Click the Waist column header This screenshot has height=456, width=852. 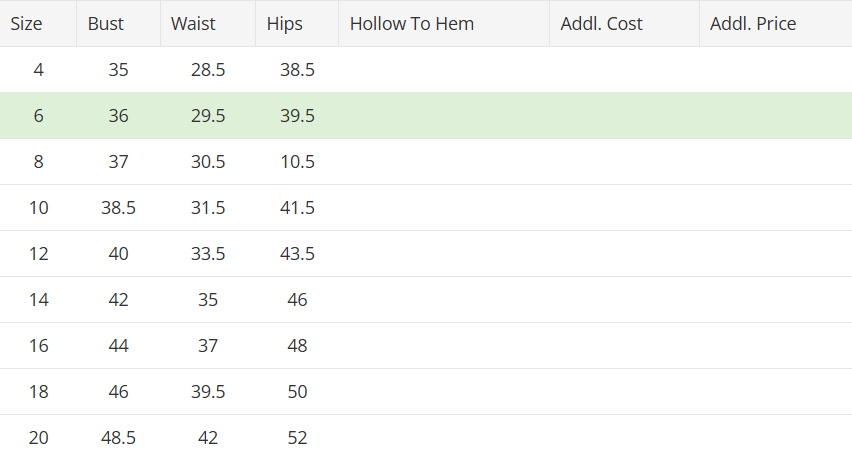tap(208, 23)
